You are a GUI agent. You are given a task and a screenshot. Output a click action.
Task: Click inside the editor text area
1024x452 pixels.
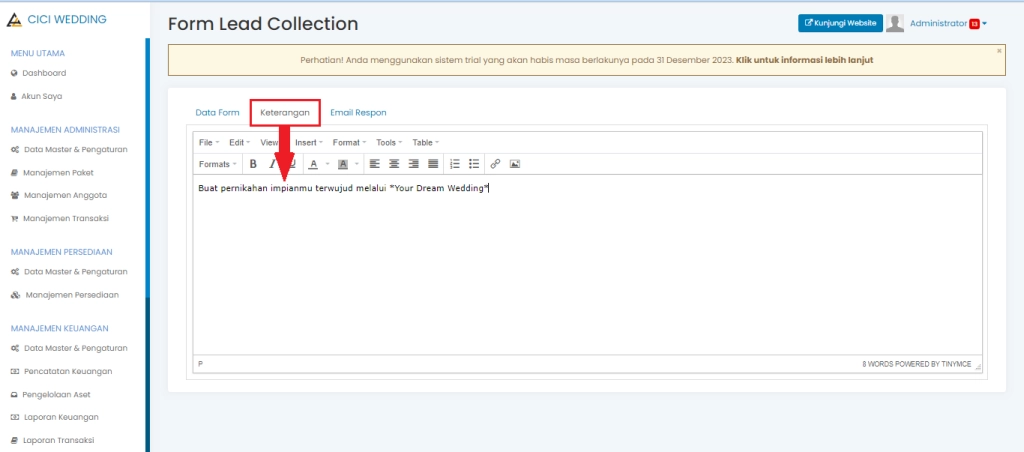tap(588, 265)
